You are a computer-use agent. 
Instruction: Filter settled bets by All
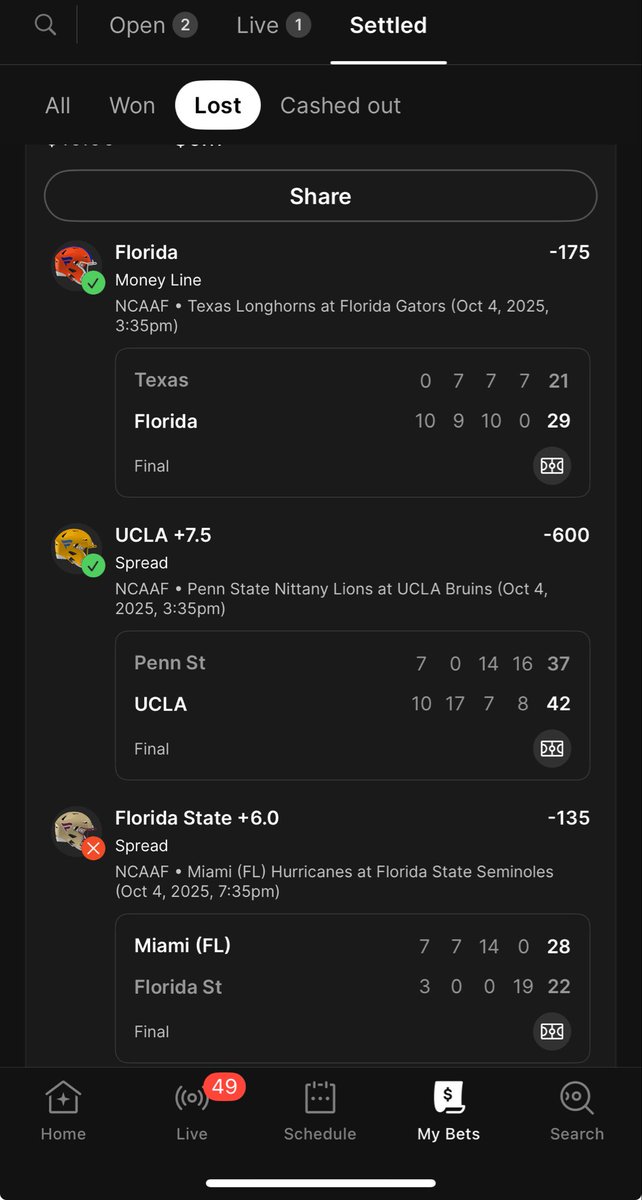pyautogui.click(x=58, y=106)
